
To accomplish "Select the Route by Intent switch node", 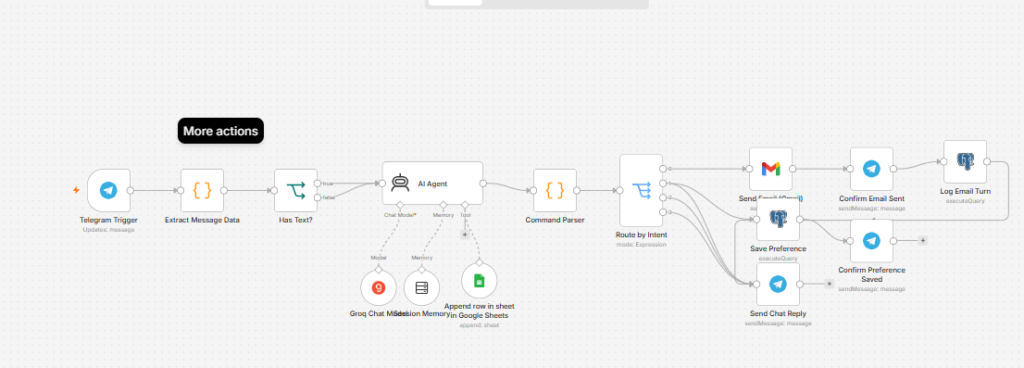I will click(641, 191).
